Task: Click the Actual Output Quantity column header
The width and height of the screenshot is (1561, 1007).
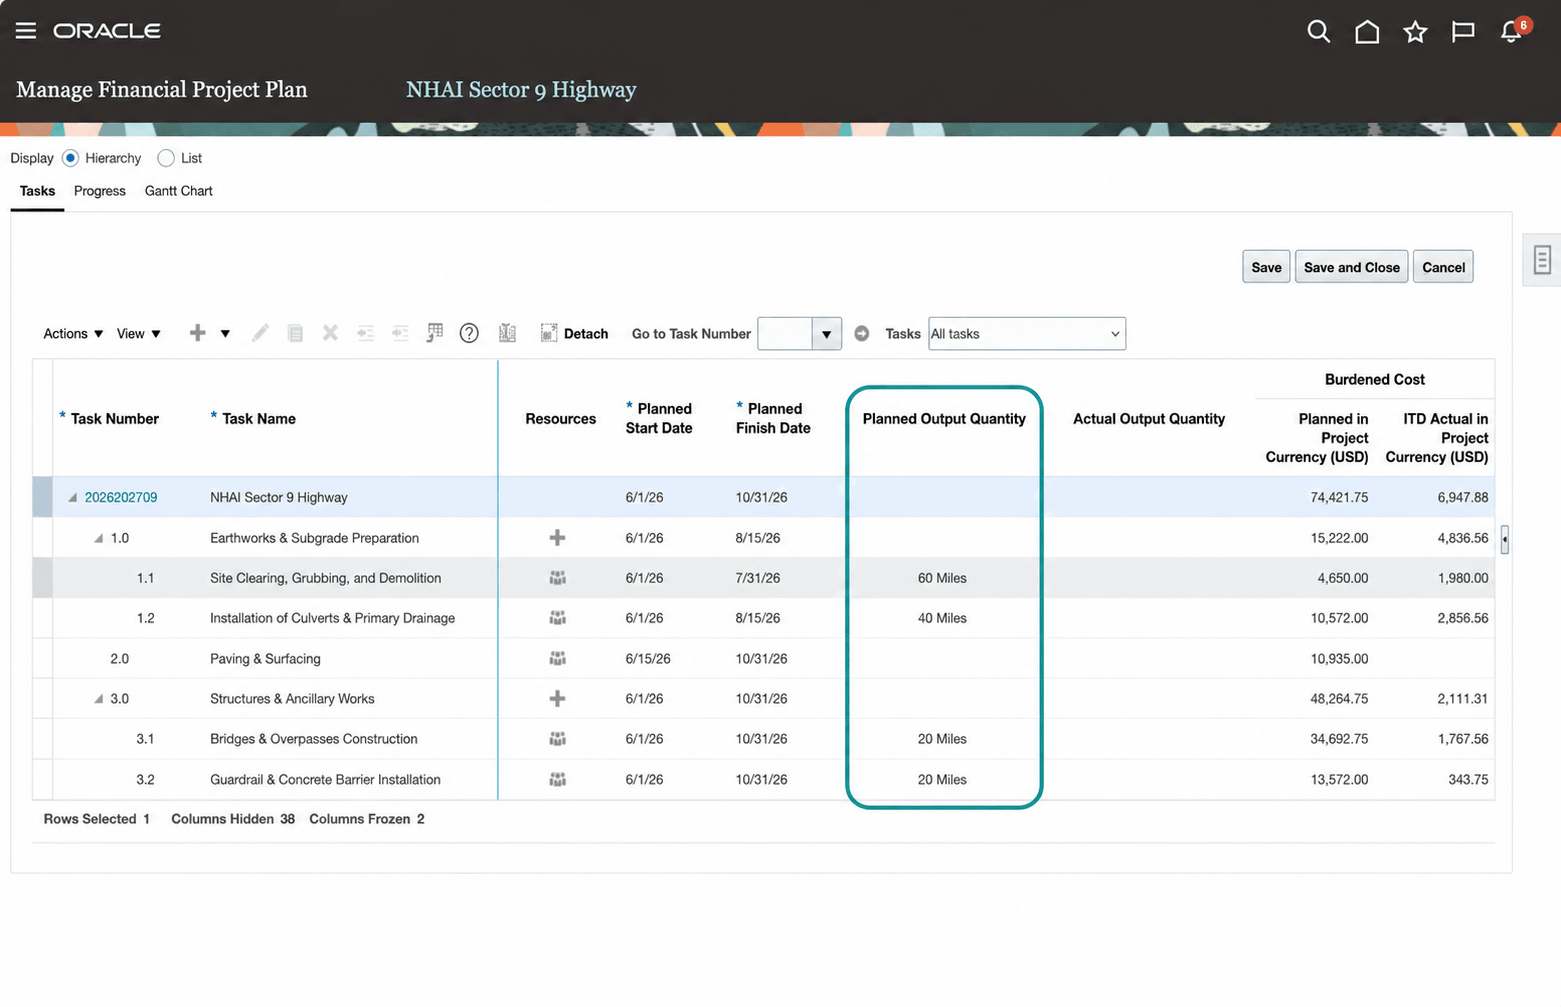Action: (x=1149, y=419)
